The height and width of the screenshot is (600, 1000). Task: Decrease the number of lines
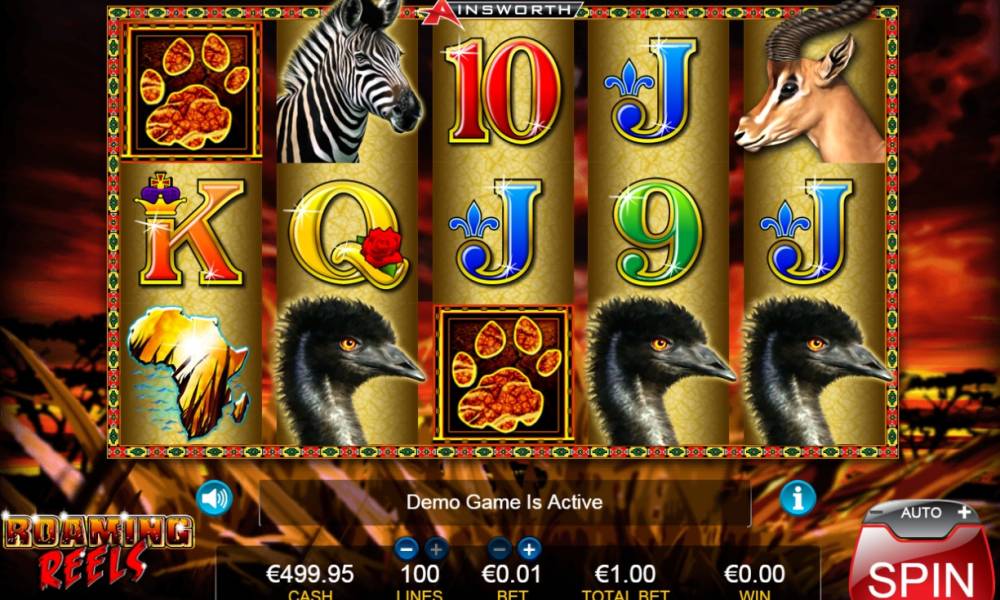pyautogui.click(x=406, y=548)
